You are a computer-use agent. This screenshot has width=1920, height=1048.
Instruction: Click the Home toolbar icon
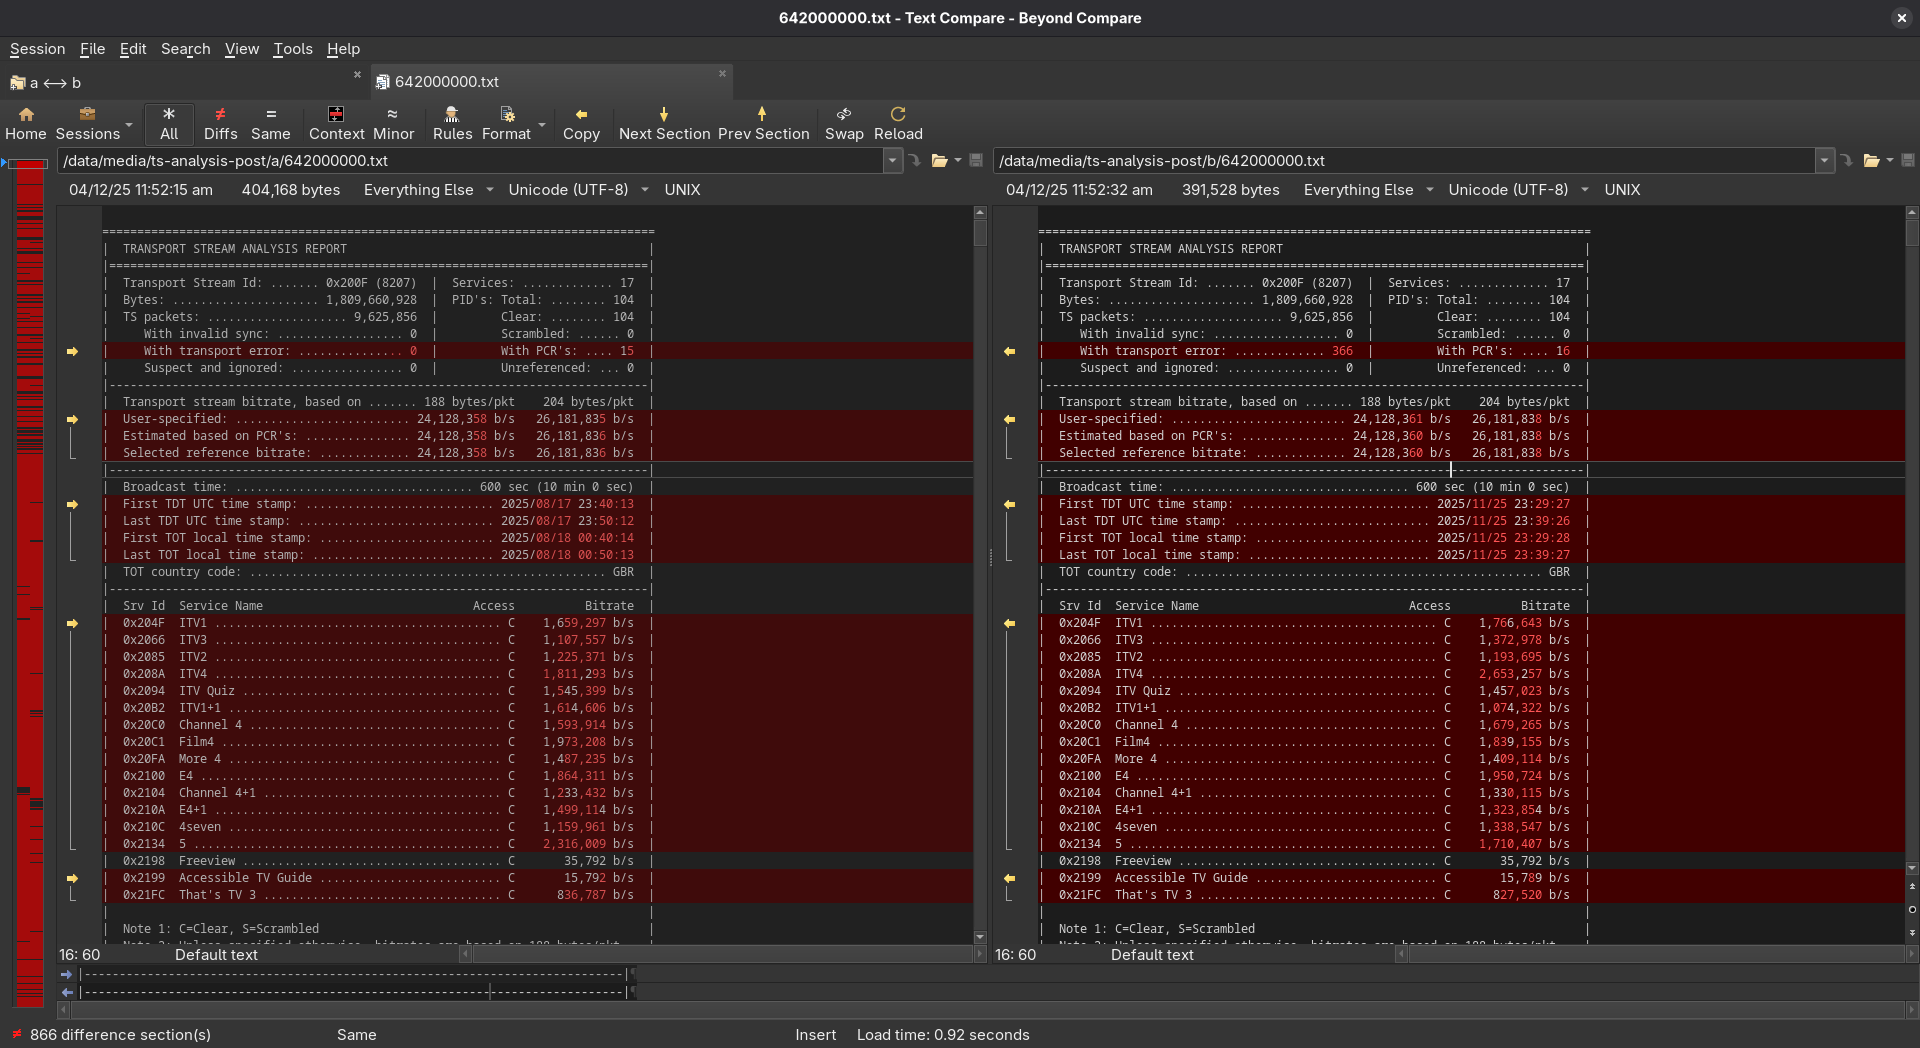(x=26, y=123)
